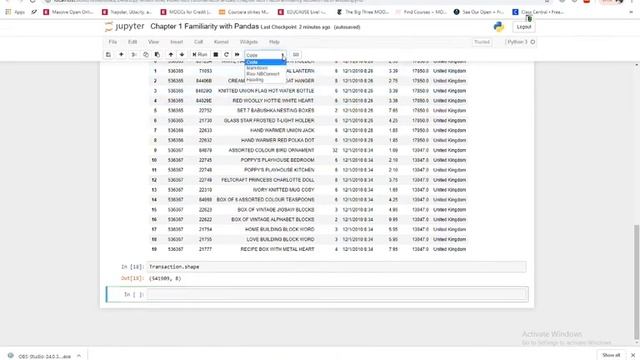
Task: Log out of Jupyter
Action: [524, 27]
